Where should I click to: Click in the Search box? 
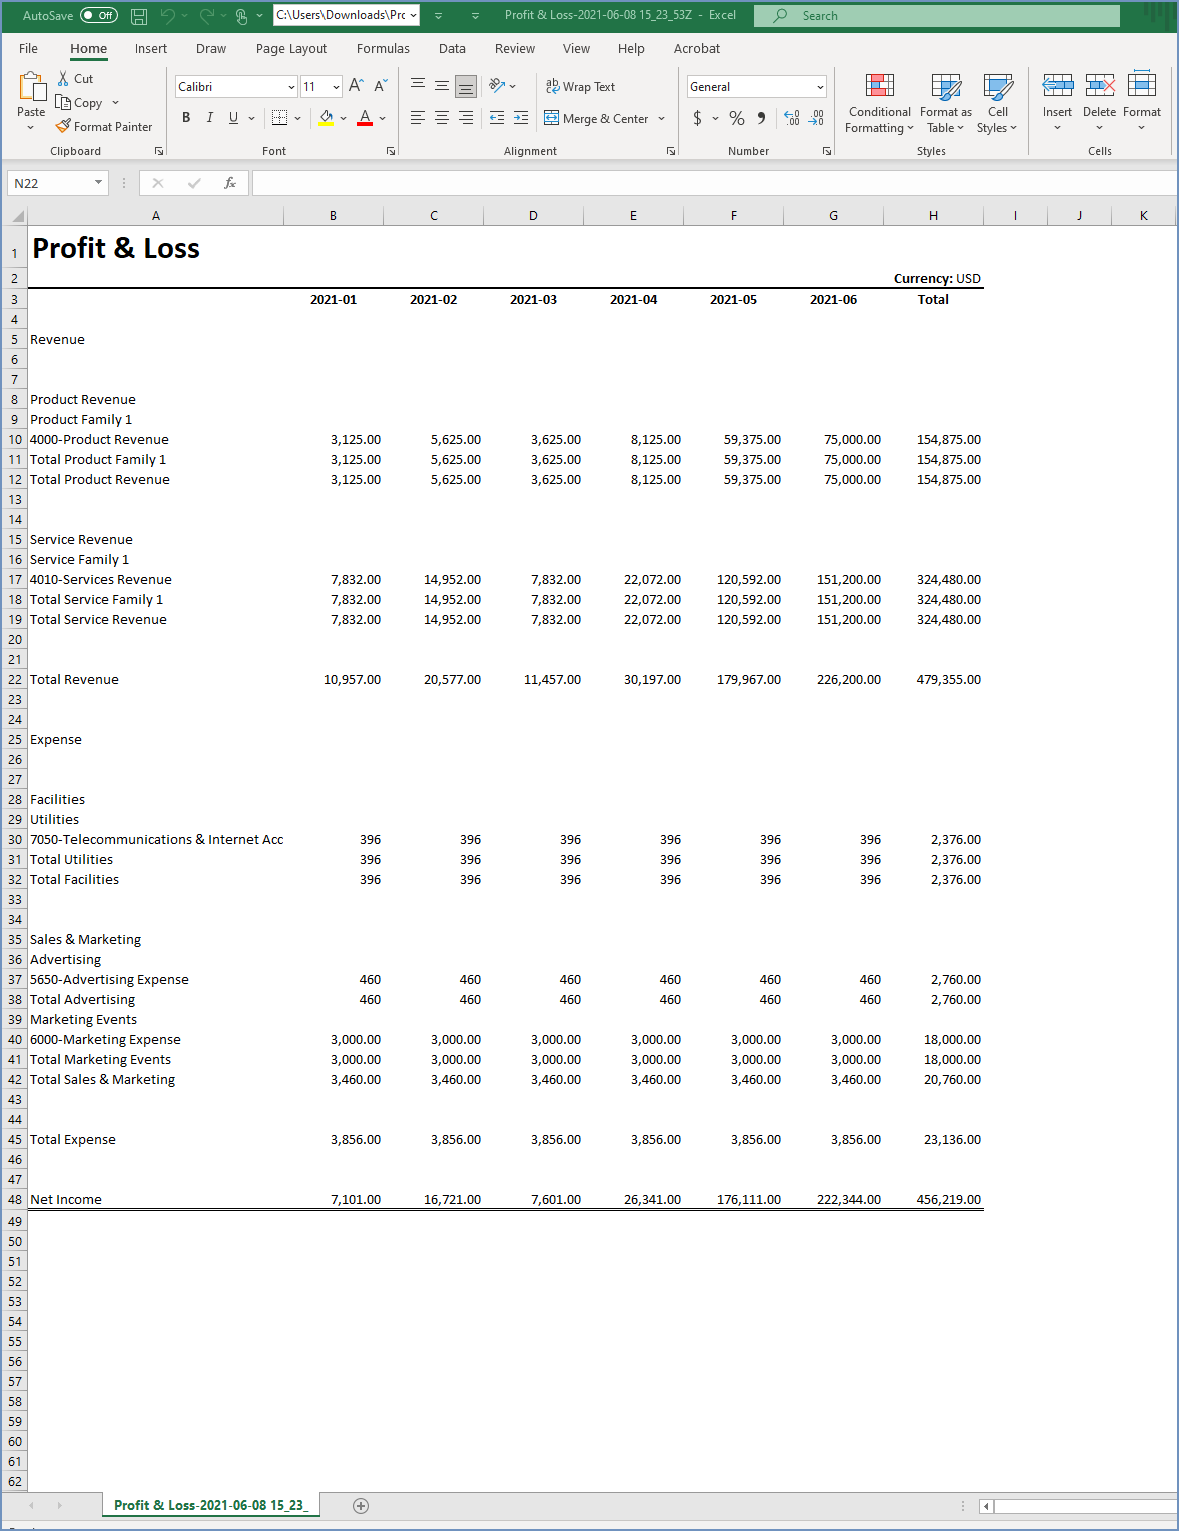click(940, 16)
